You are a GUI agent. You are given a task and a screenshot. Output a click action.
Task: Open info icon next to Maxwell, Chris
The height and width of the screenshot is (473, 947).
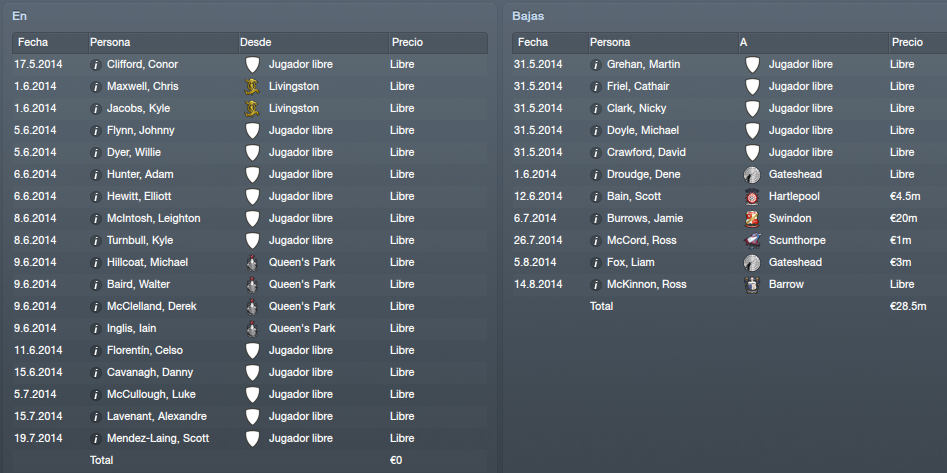point(95,86)
